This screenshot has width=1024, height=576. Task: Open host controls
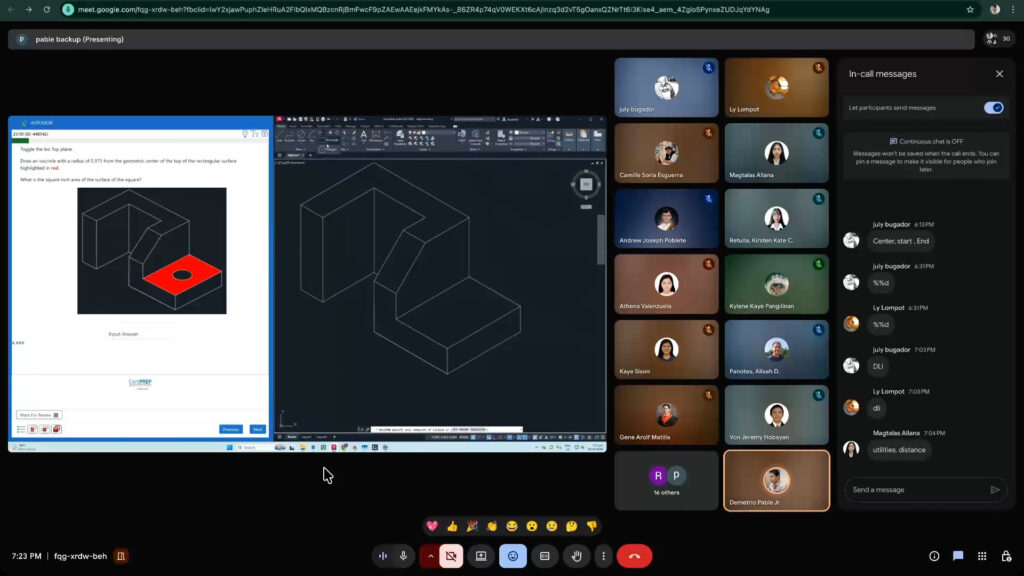(x=1005, y=556)
